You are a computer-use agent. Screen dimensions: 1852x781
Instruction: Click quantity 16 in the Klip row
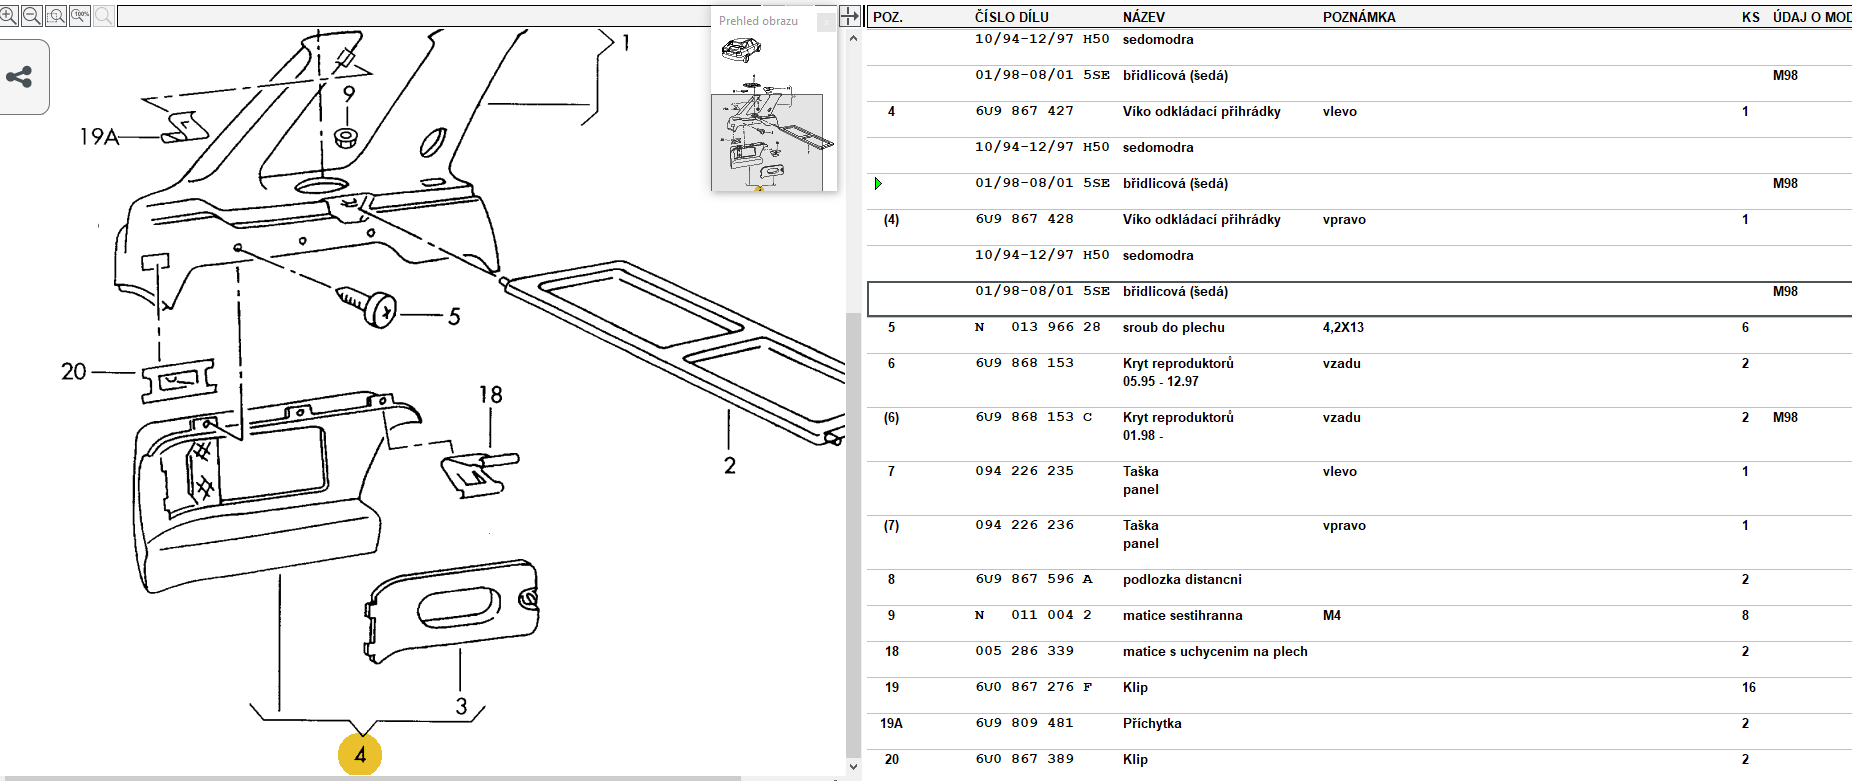pyautogui.click(x=1749, y=687)
